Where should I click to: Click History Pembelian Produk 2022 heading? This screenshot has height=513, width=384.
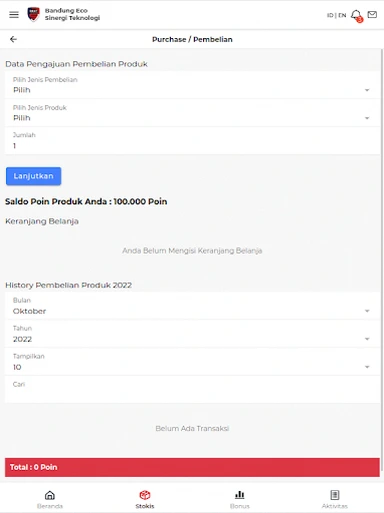68,285
